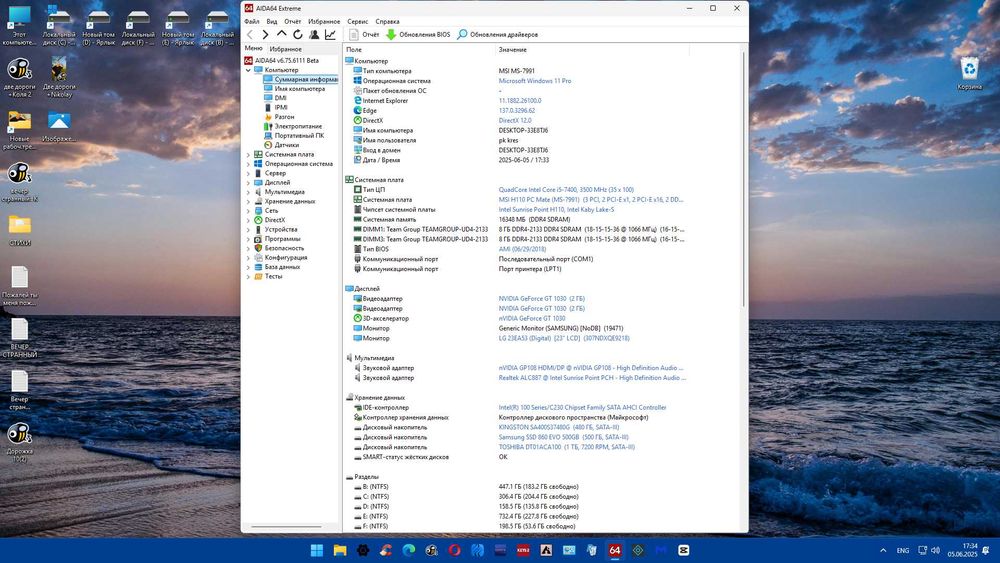The height and width of the screenshot is (563, 1000).
Task: Go up one level with the up arrow
Action: point(281,34)
